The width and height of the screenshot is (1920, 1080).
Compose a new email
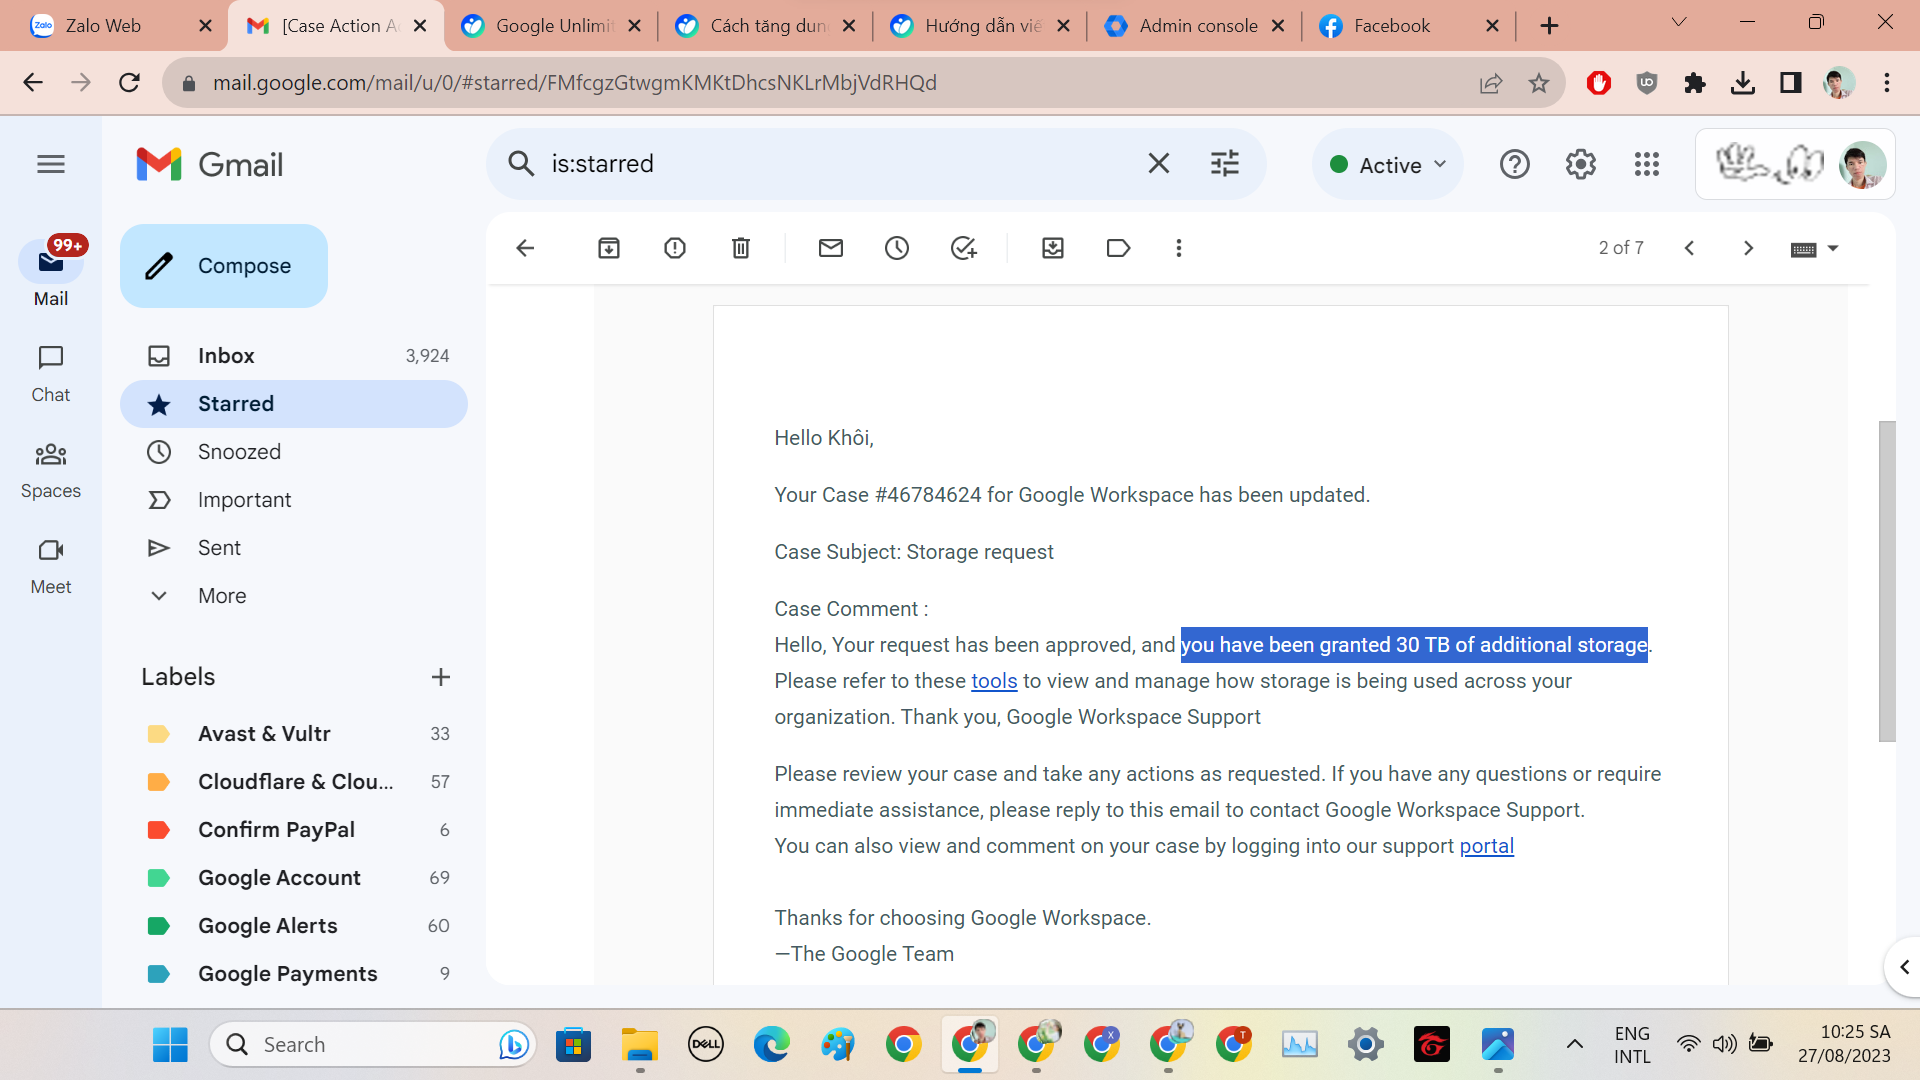tap(224, 266)
